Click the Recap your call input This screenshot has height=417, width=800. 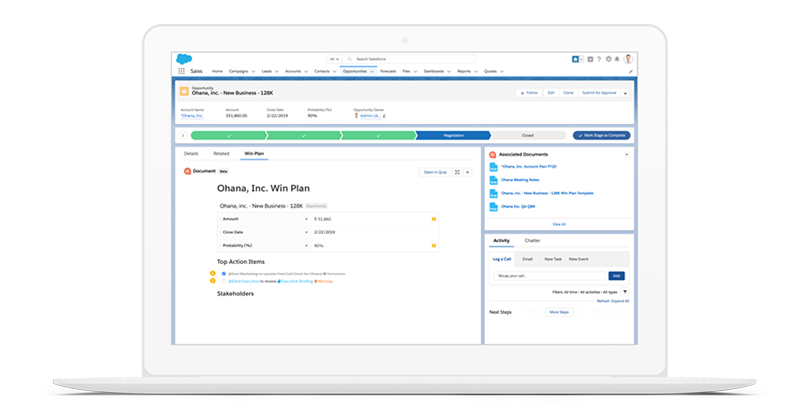point(549,276)
